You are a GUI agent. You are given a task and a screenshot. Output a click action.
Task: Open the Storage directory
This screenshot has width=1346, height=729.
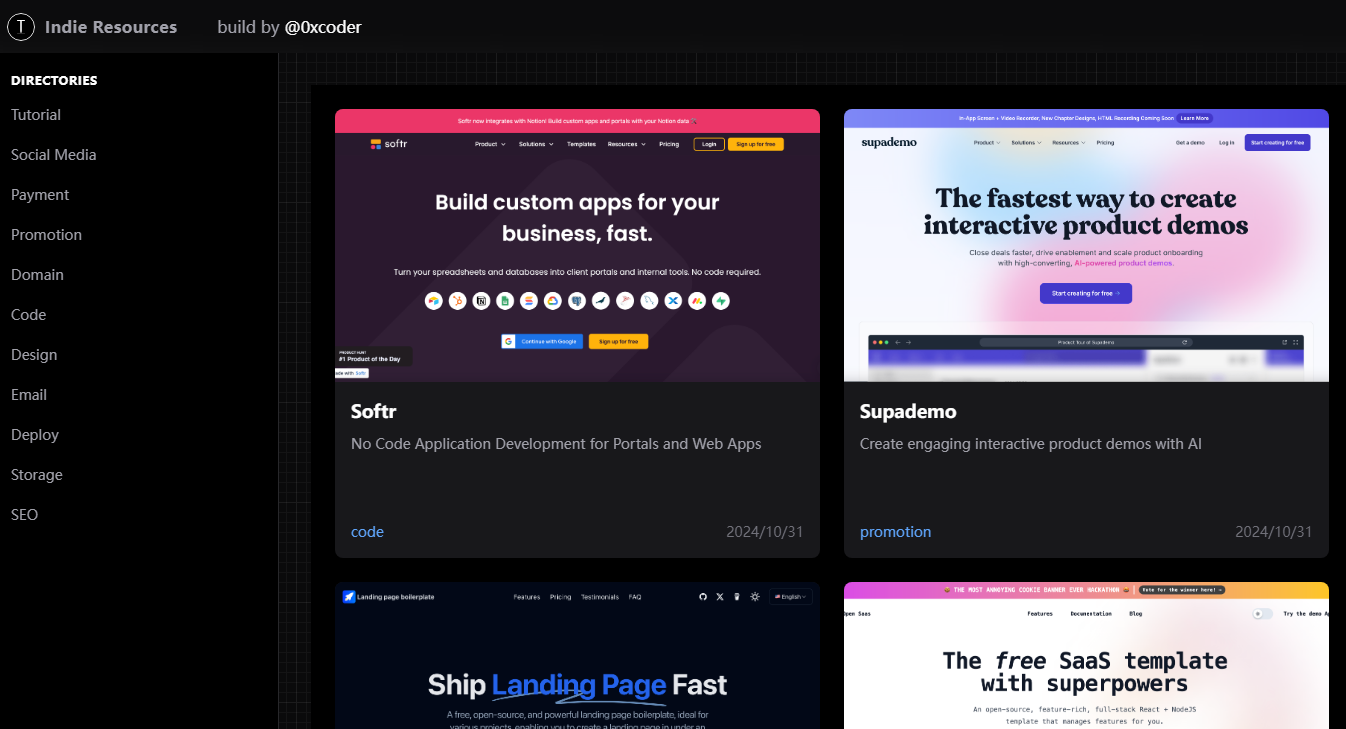pos(37,475)
